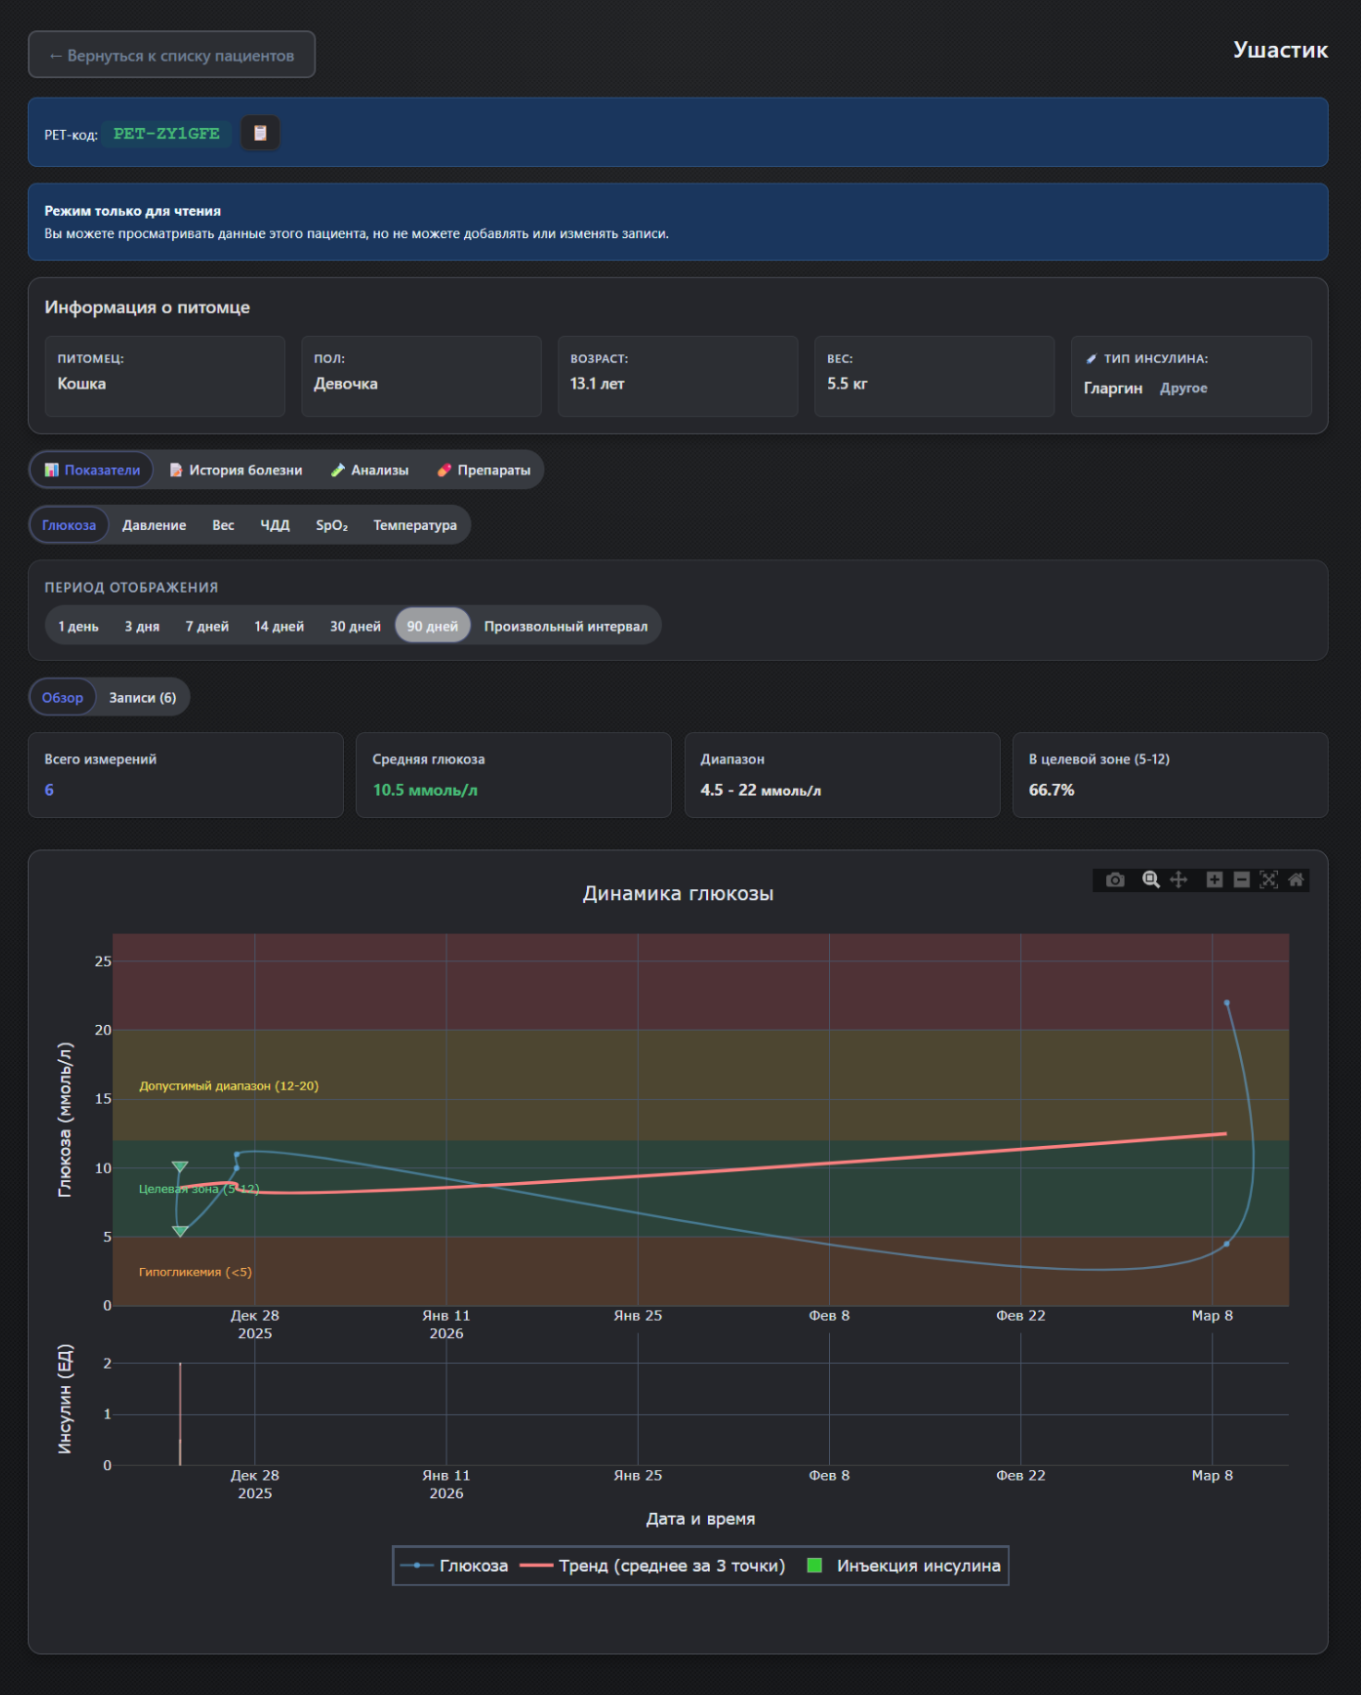The image size is (1361, 1695).
Task: Click the 22 mmol/l glucose data point
Action: pos(1227,1003)
